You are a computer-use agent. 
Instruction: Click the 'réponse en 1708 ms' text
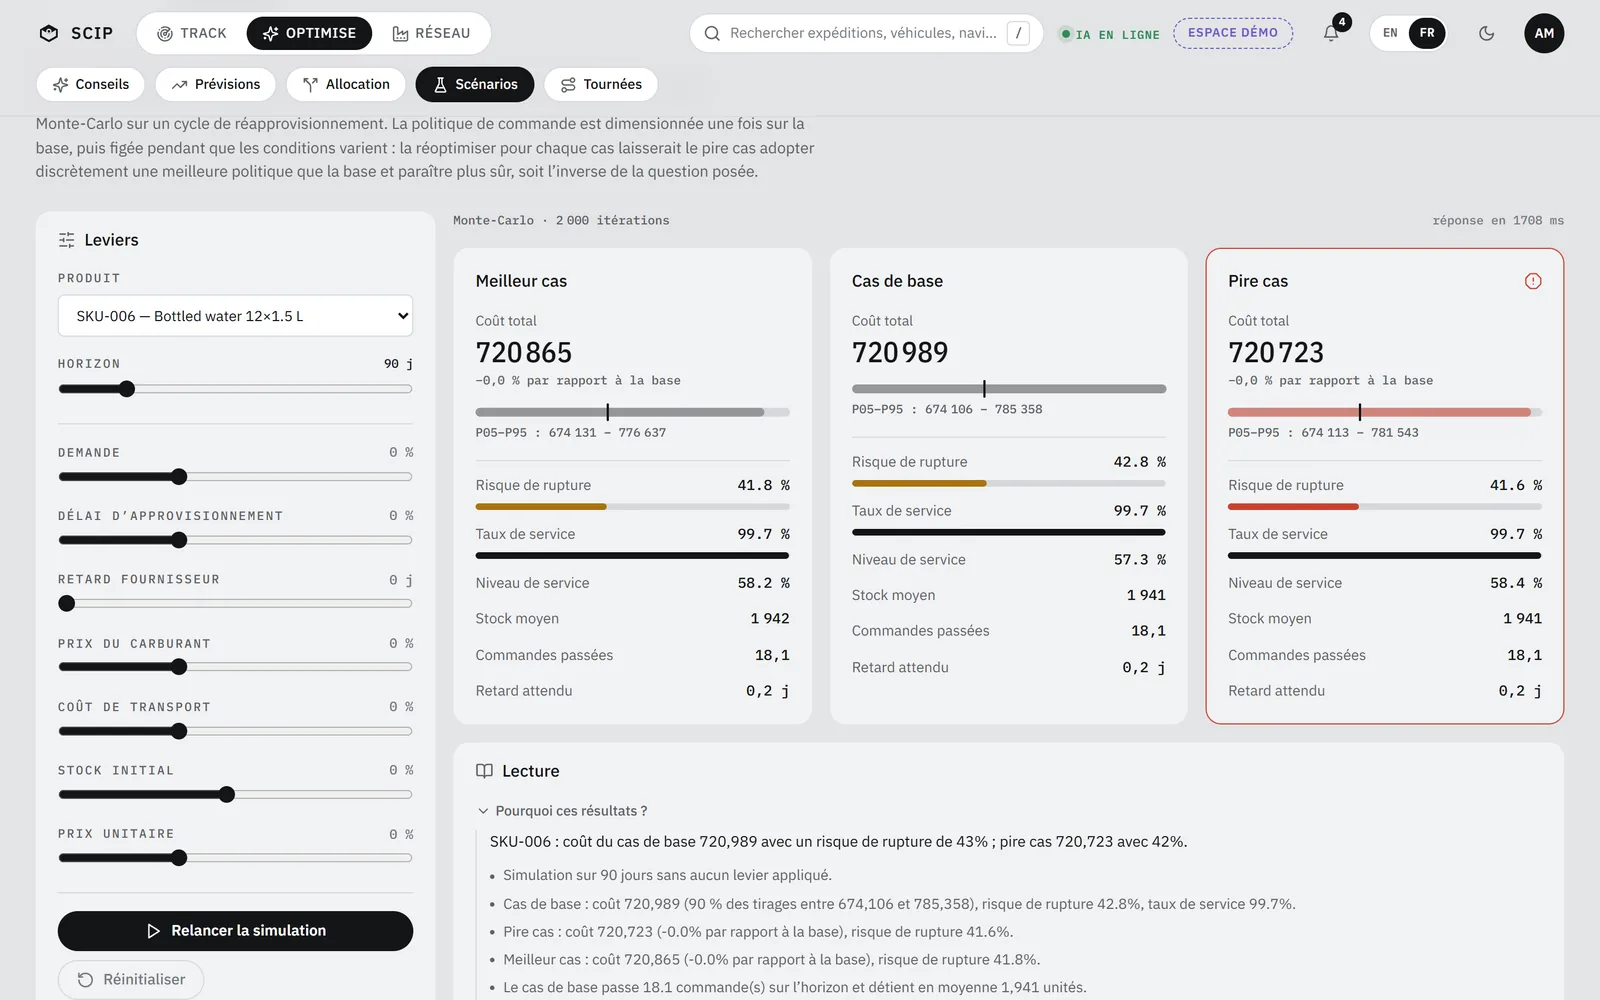coord(1498,221)
